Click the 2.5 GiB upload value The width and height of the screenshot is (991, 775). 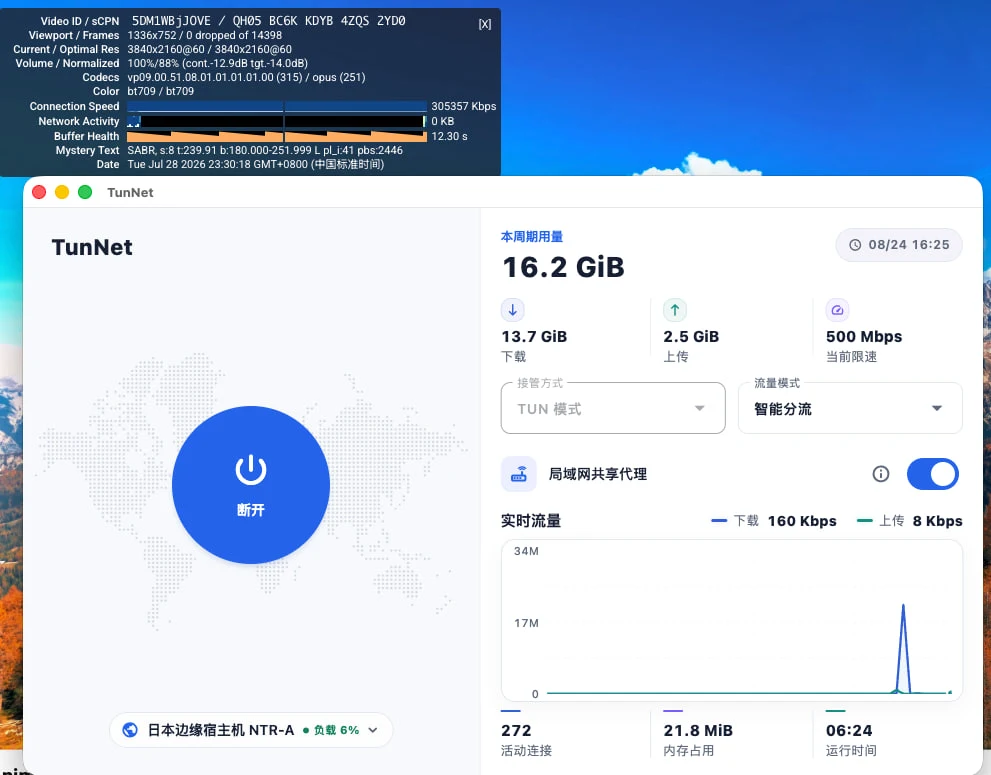(x=691, y=336)
